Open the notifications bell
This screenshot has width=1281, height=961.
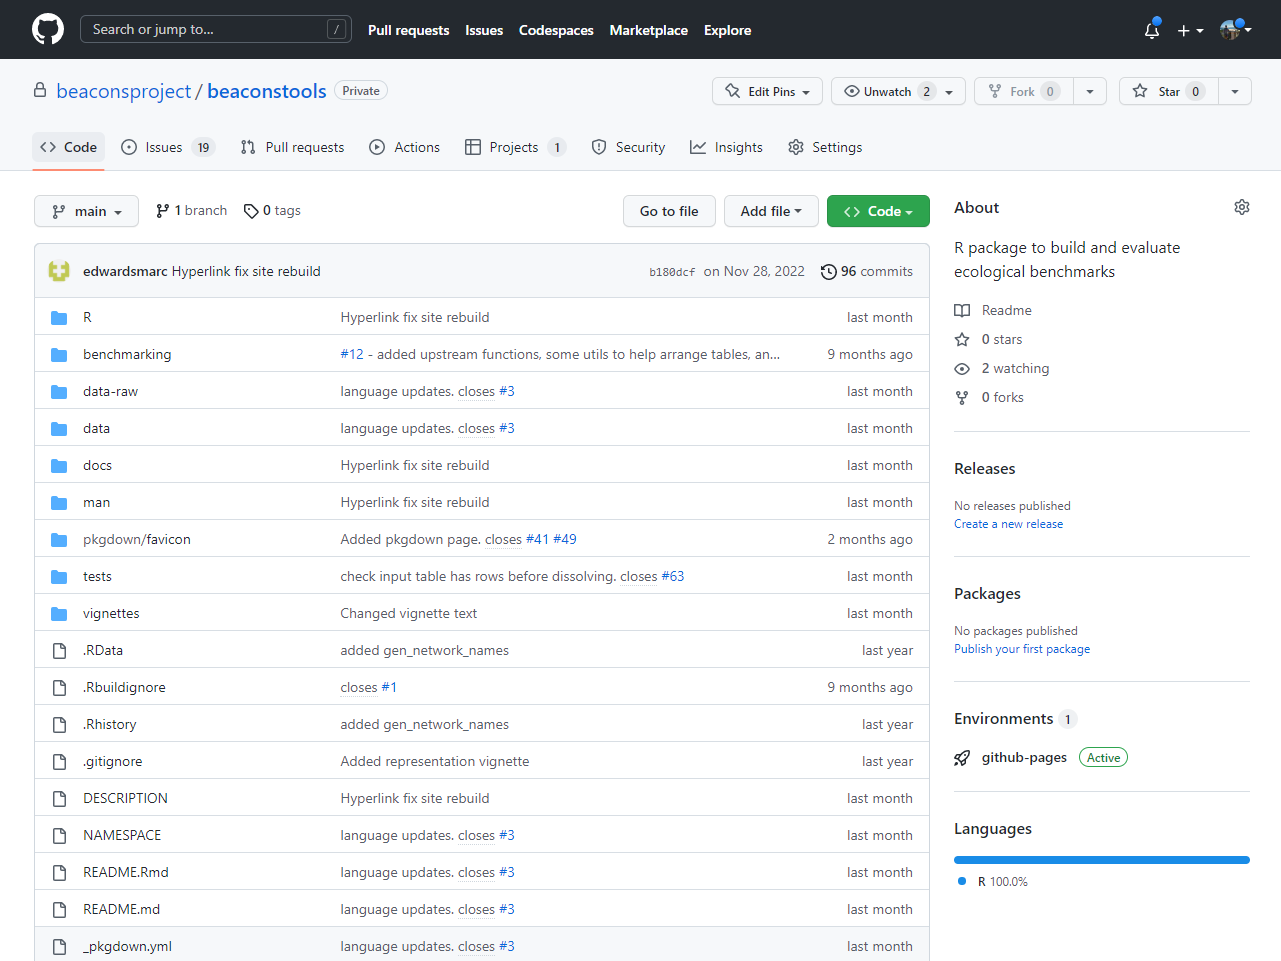(1152, 30)
